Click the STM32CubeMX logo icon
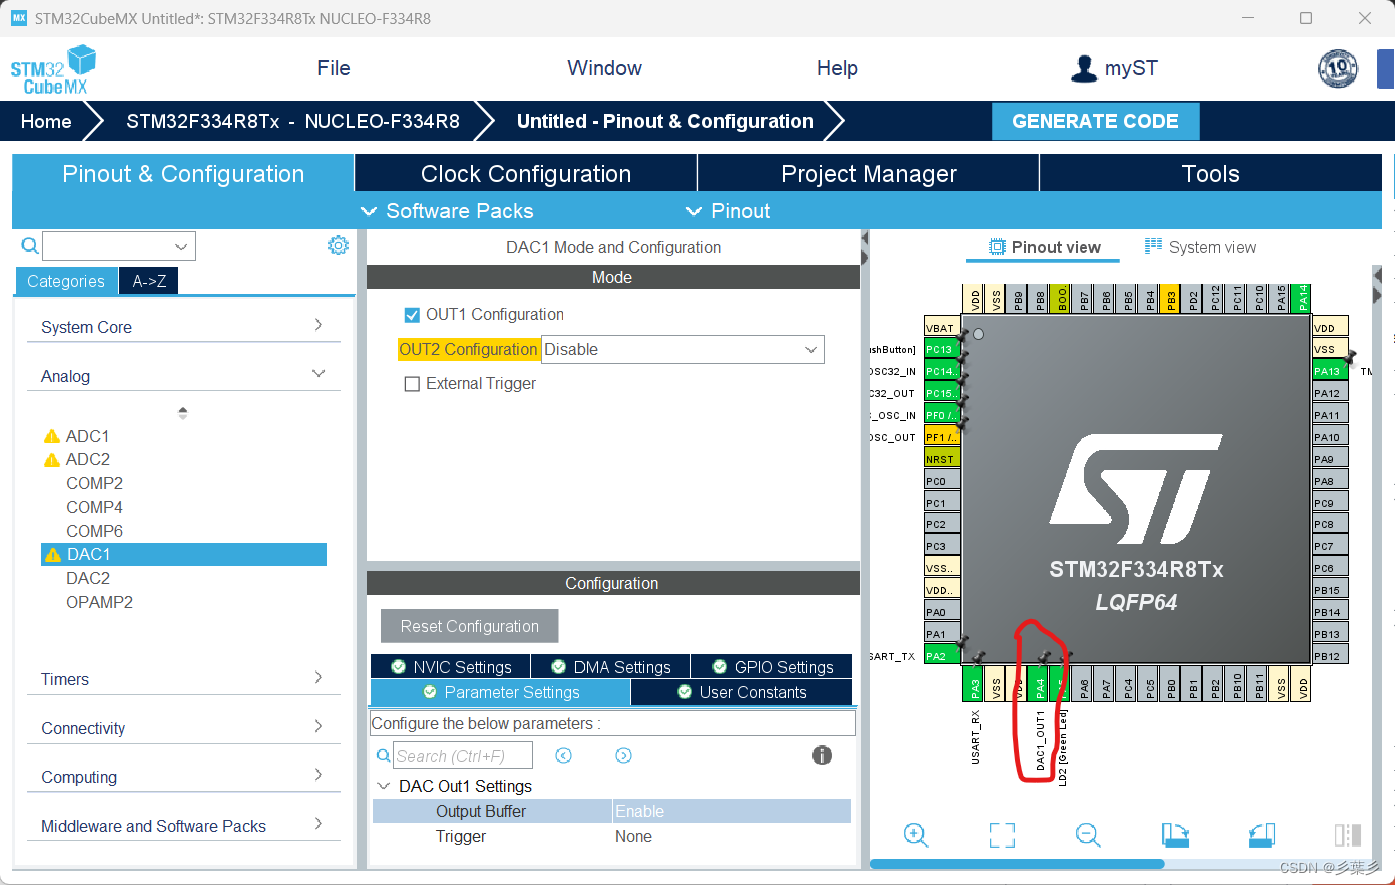1395x885 pixels. pos(53,69)
